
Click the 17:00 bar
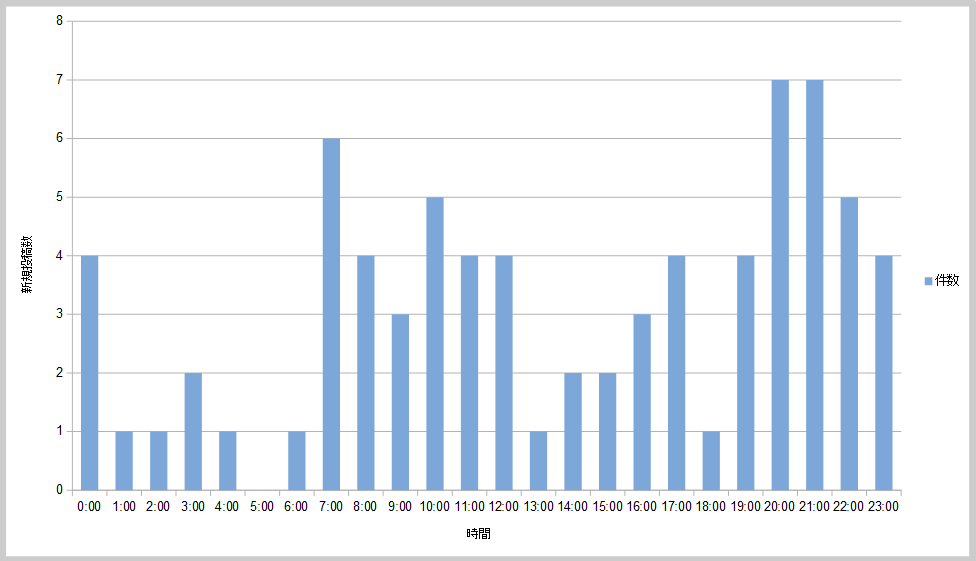click(x=677, y=373)
